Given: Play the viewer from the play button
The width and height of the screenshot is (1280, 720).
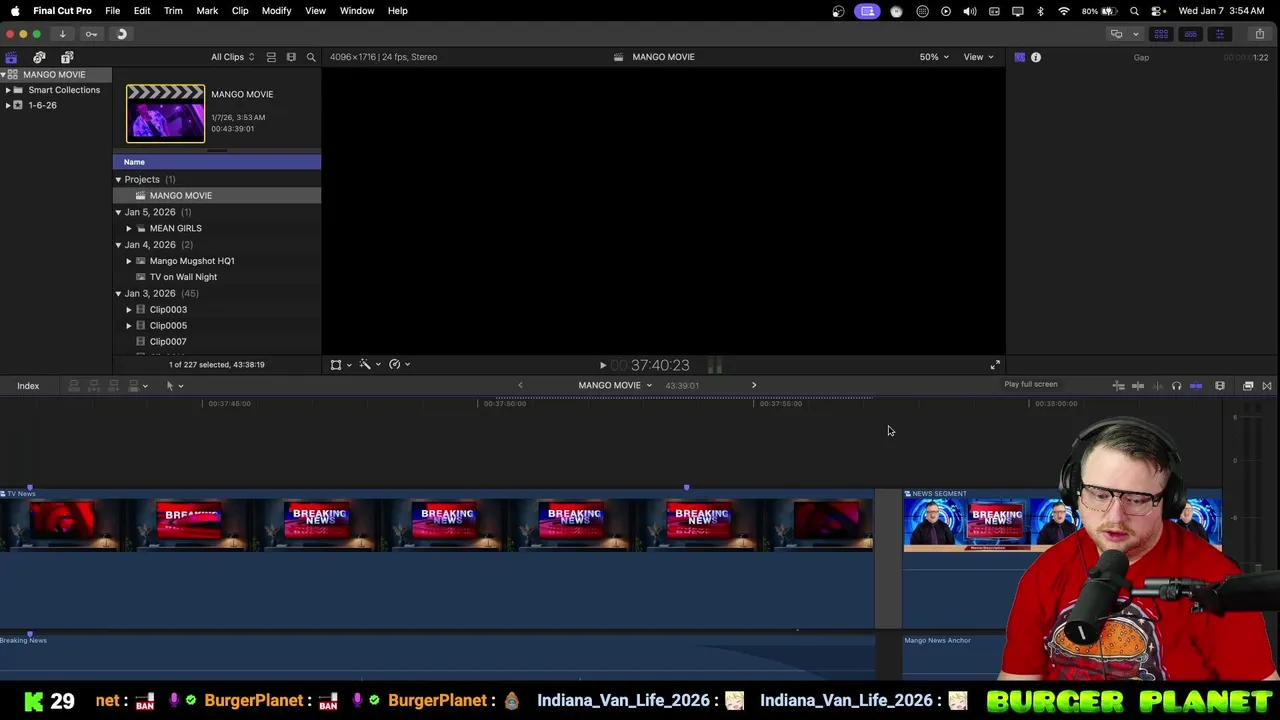Looking at the screenshot, I should (x=603, y=366).
